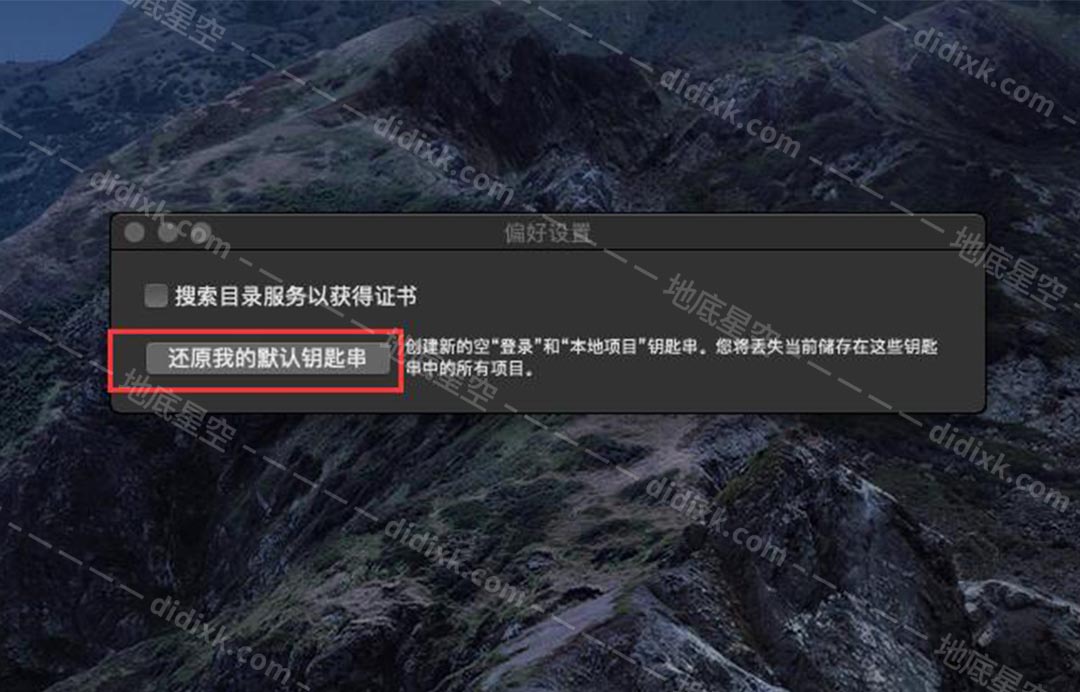Click empty dialog area below the description text
Image resolution: width=1080 pixels, height=692 pixels.
620,396
